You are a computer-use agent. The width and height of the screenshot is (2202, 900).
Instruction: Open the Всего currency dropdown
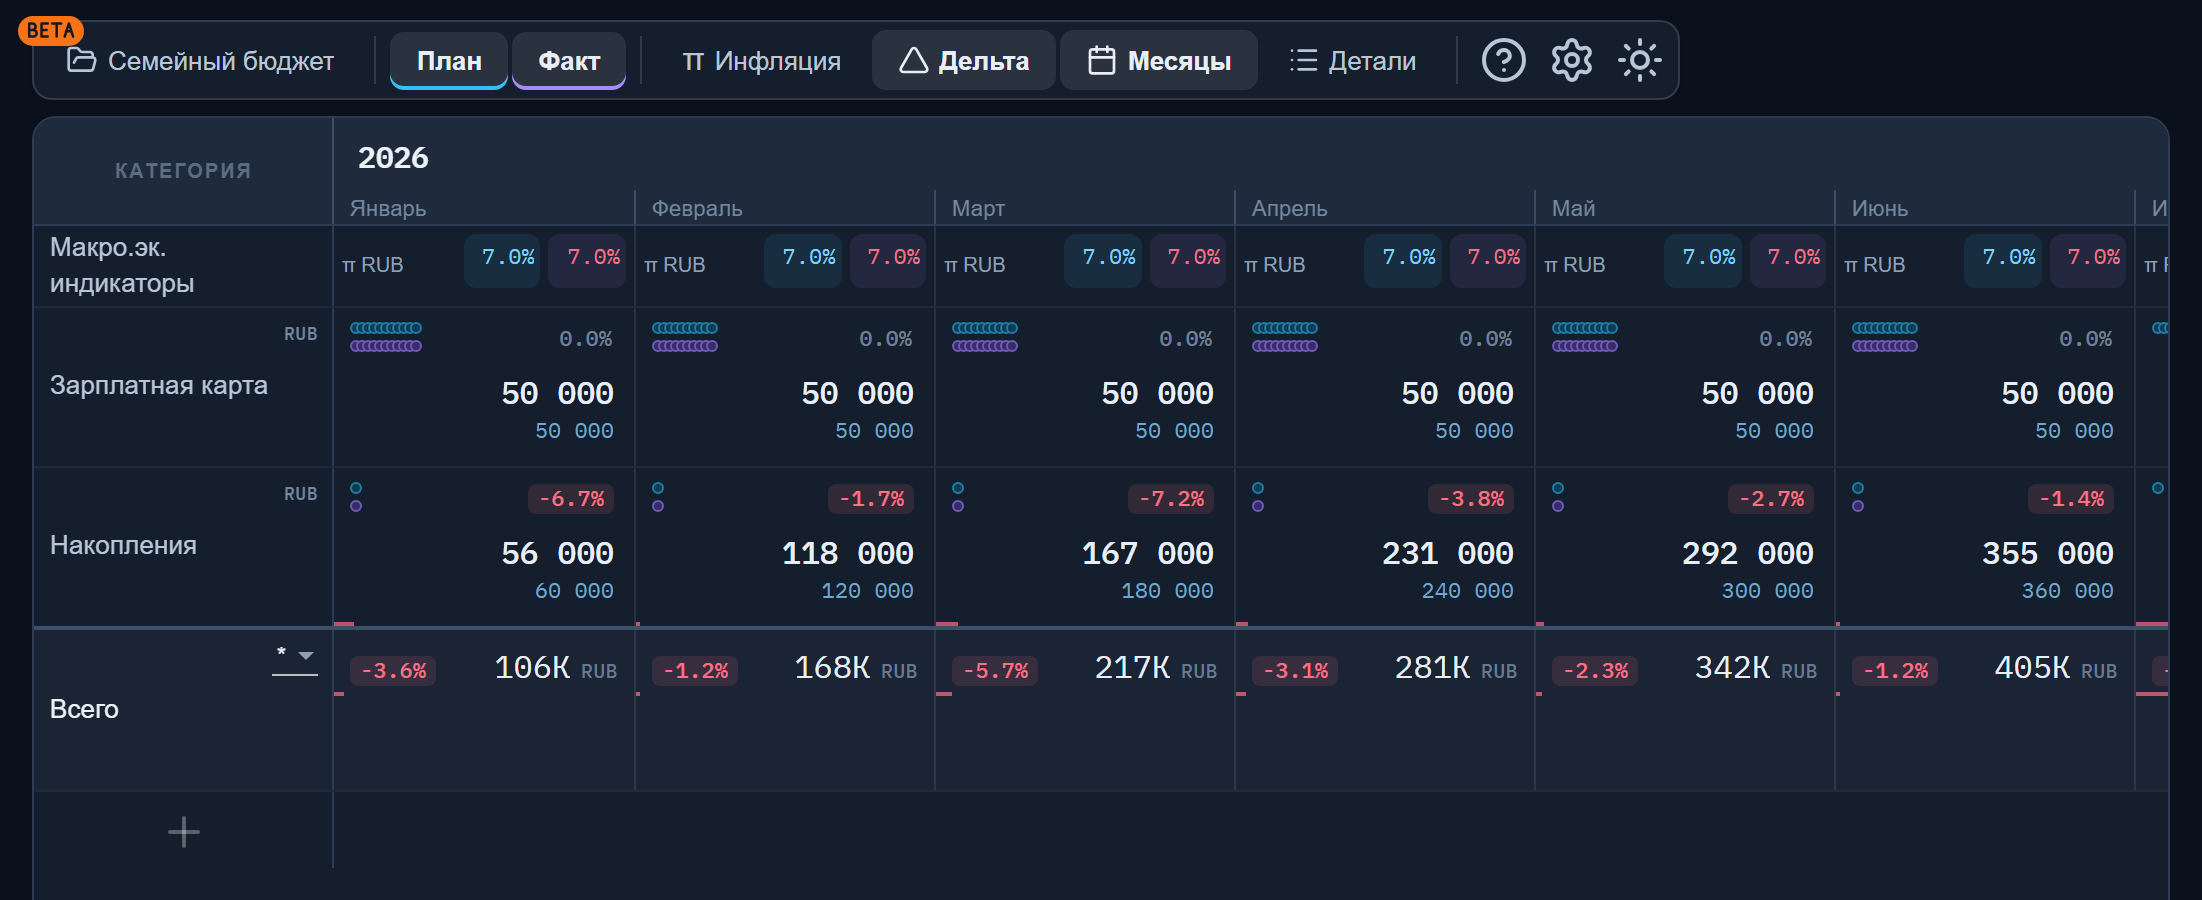pyautogui.click(x=295, y=656)
